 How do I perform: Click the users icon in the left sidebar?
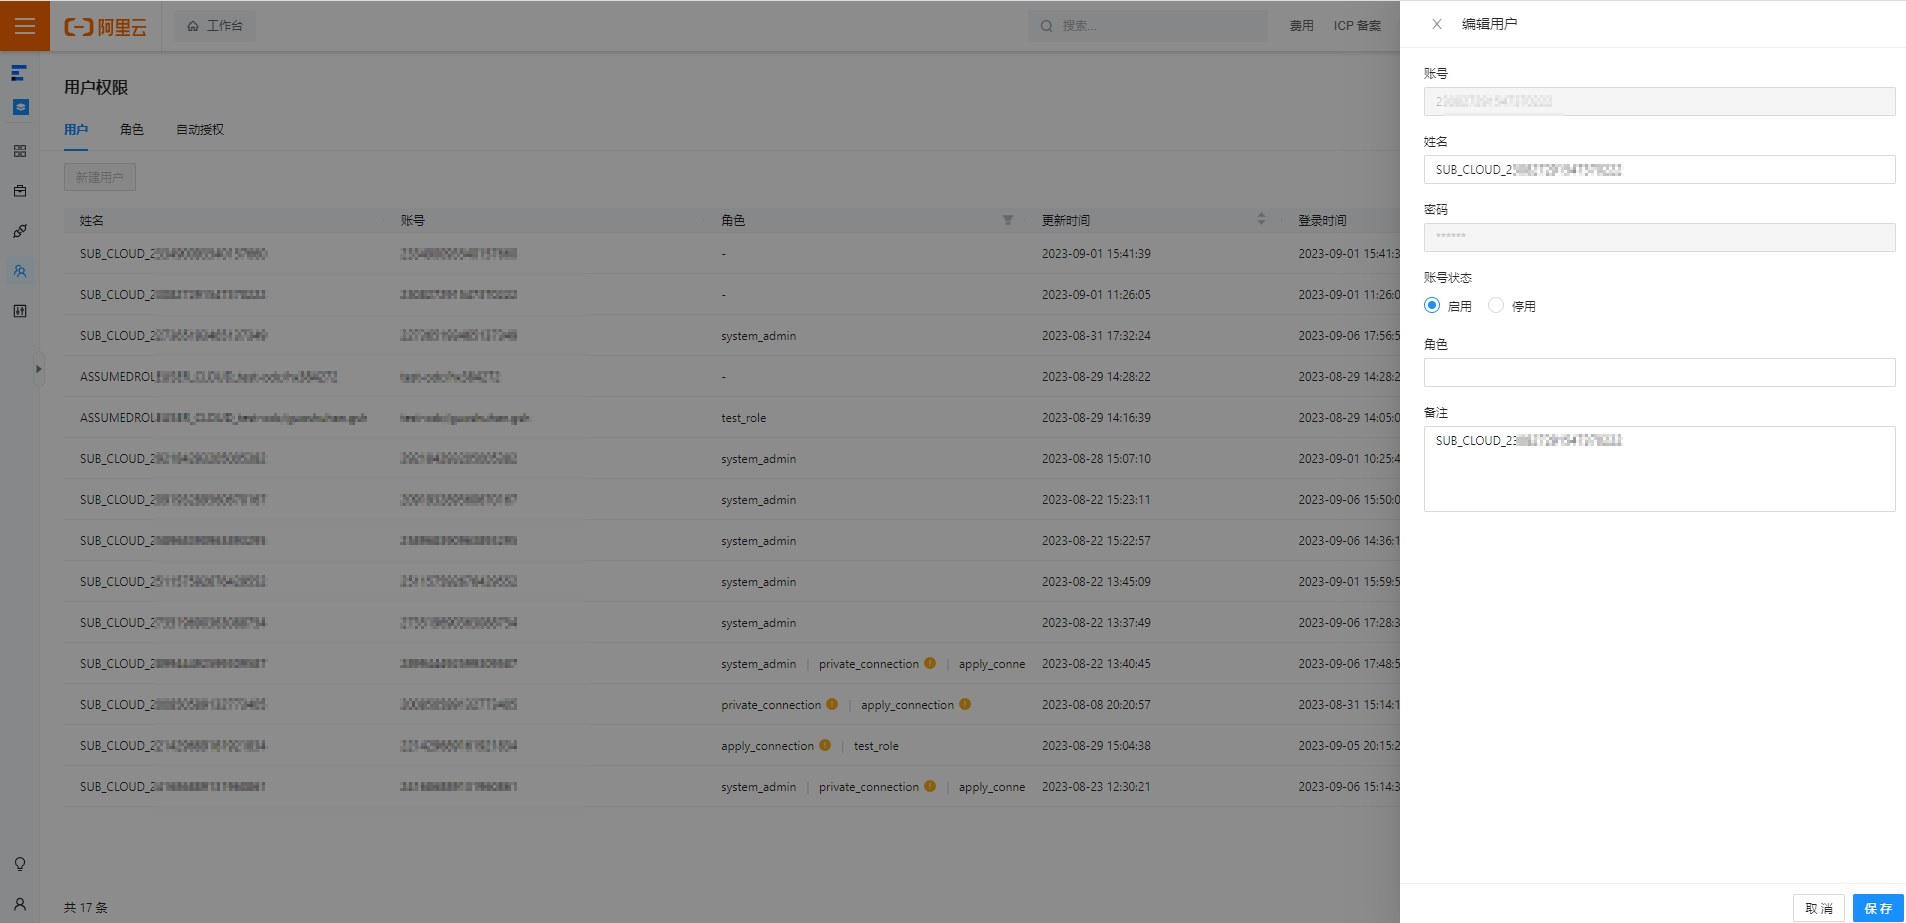point(20,271)
